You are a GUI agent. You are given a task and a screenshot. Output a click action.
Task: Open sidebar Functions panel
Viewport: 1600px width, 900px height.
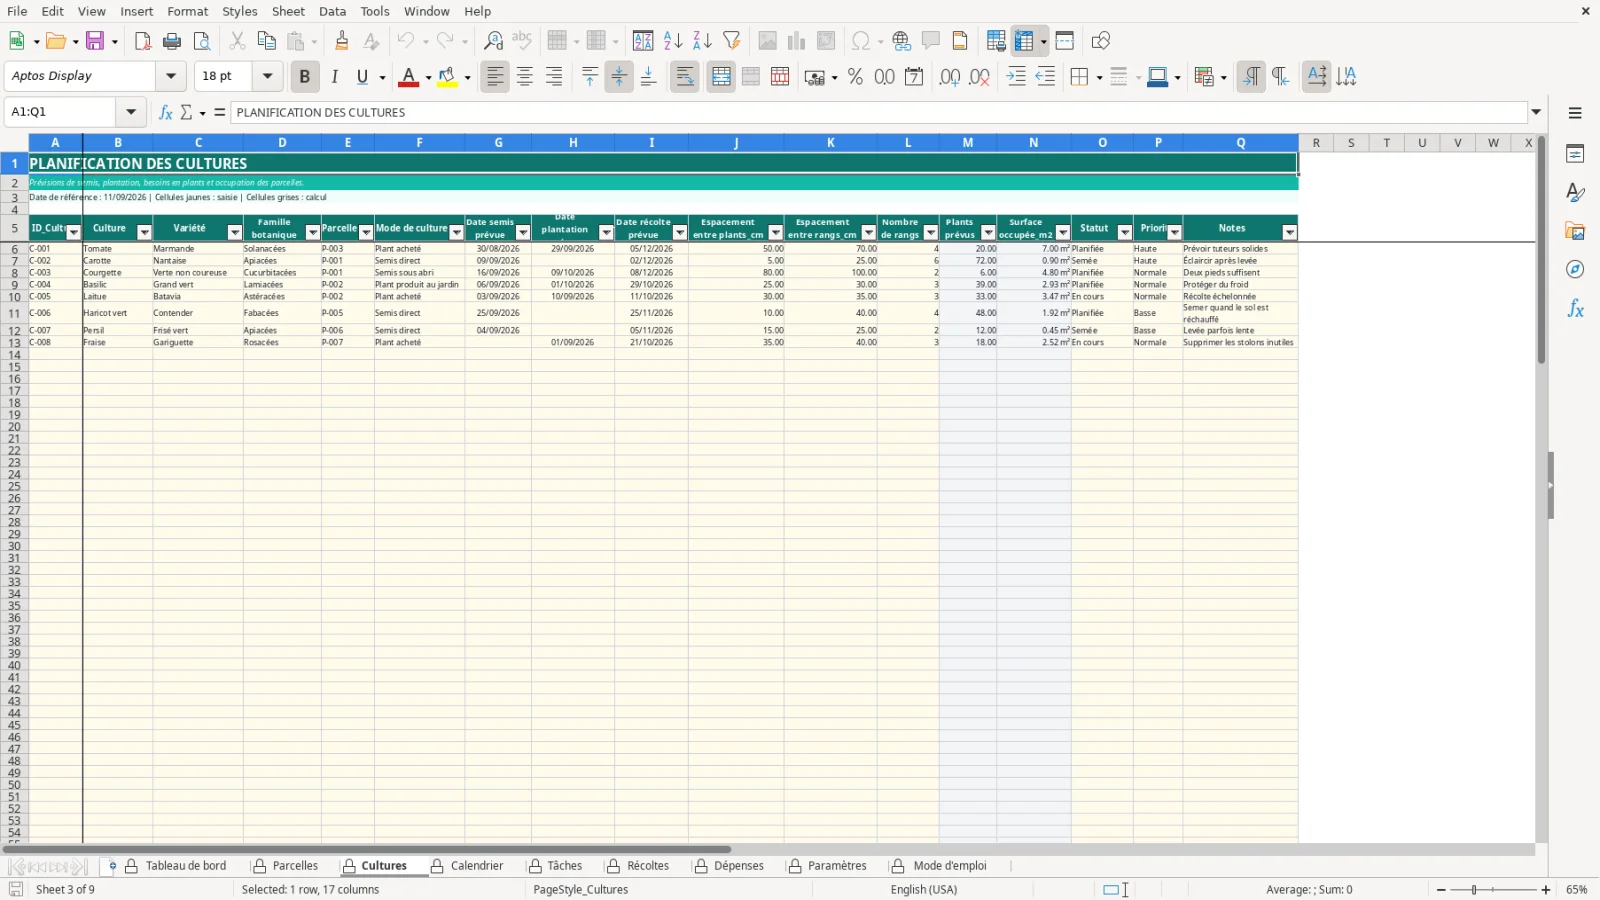[1575, 309]
